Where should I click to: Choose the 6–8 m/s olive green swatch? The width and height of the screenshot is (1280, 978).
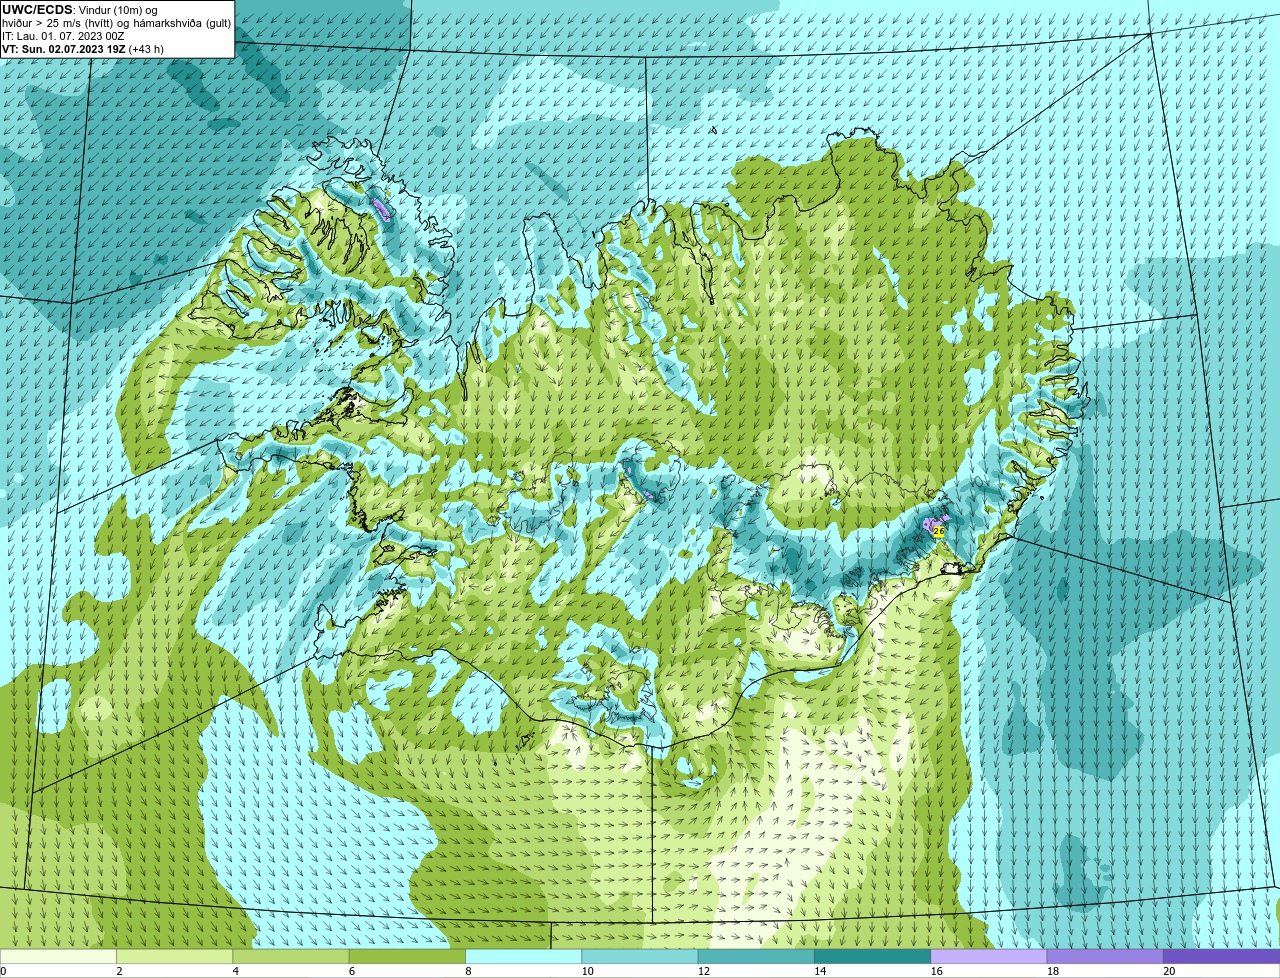407,956
